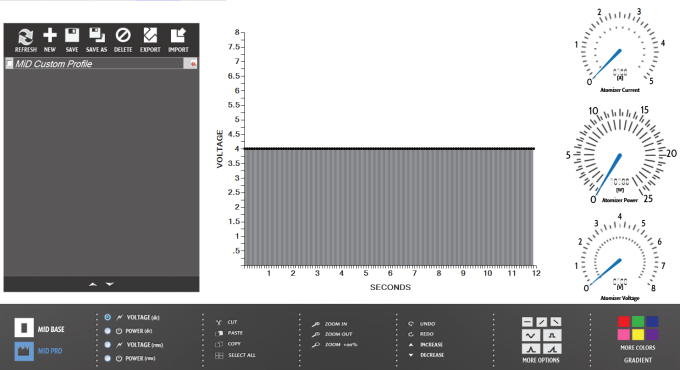Select the square pulse shape icon
The image size is (680, 370).
pyautogui.click(x=552, y=335)
